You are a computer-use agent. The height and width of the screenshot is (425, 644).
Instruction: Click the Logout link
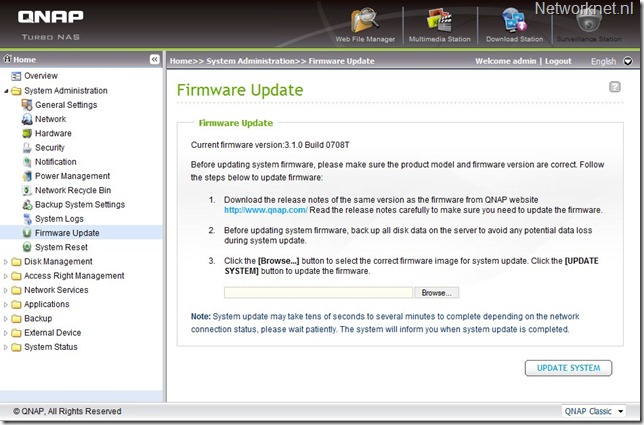[x=558, y=61]
